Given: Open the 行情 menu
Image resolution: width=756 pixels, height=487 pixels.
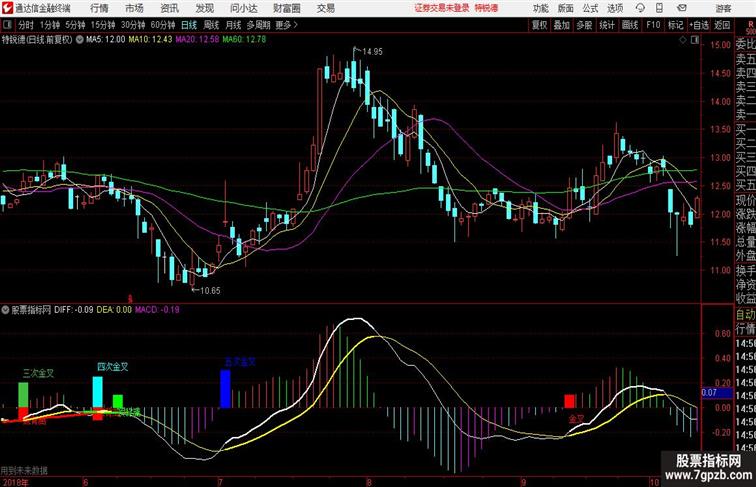Looking at the screenshot, I should click(x=99, y=8).
